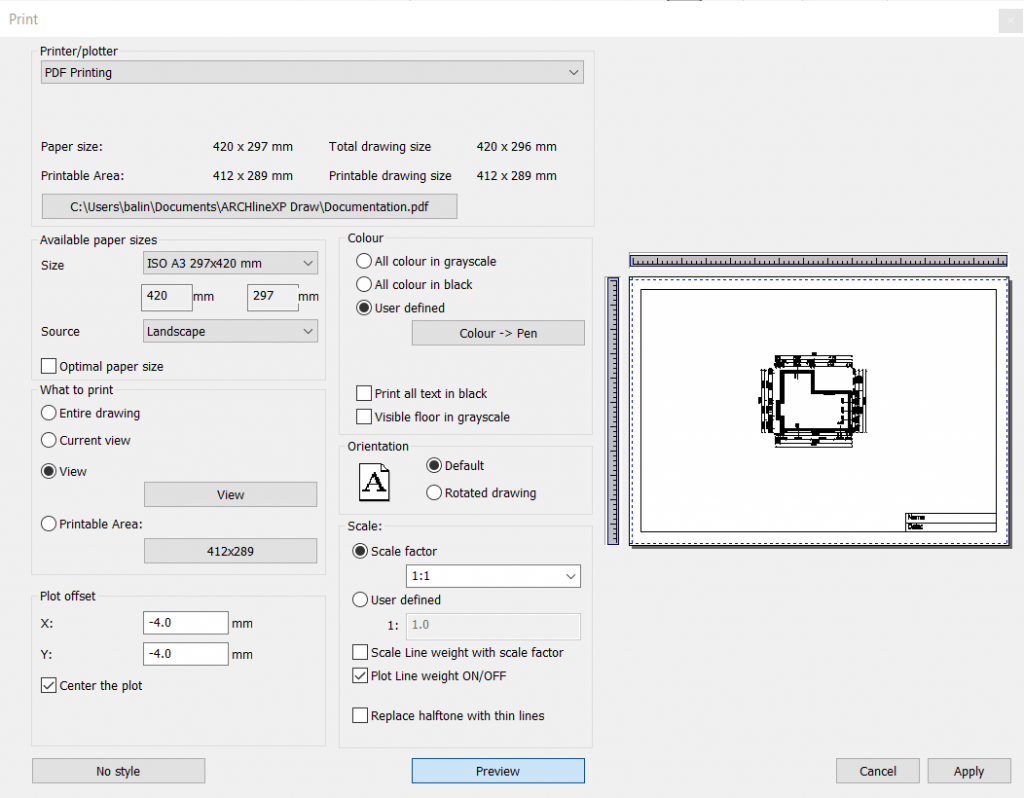Select Entire drawing as what to print
Screen dimensions: 1024x798
click(x=48, y=413)
